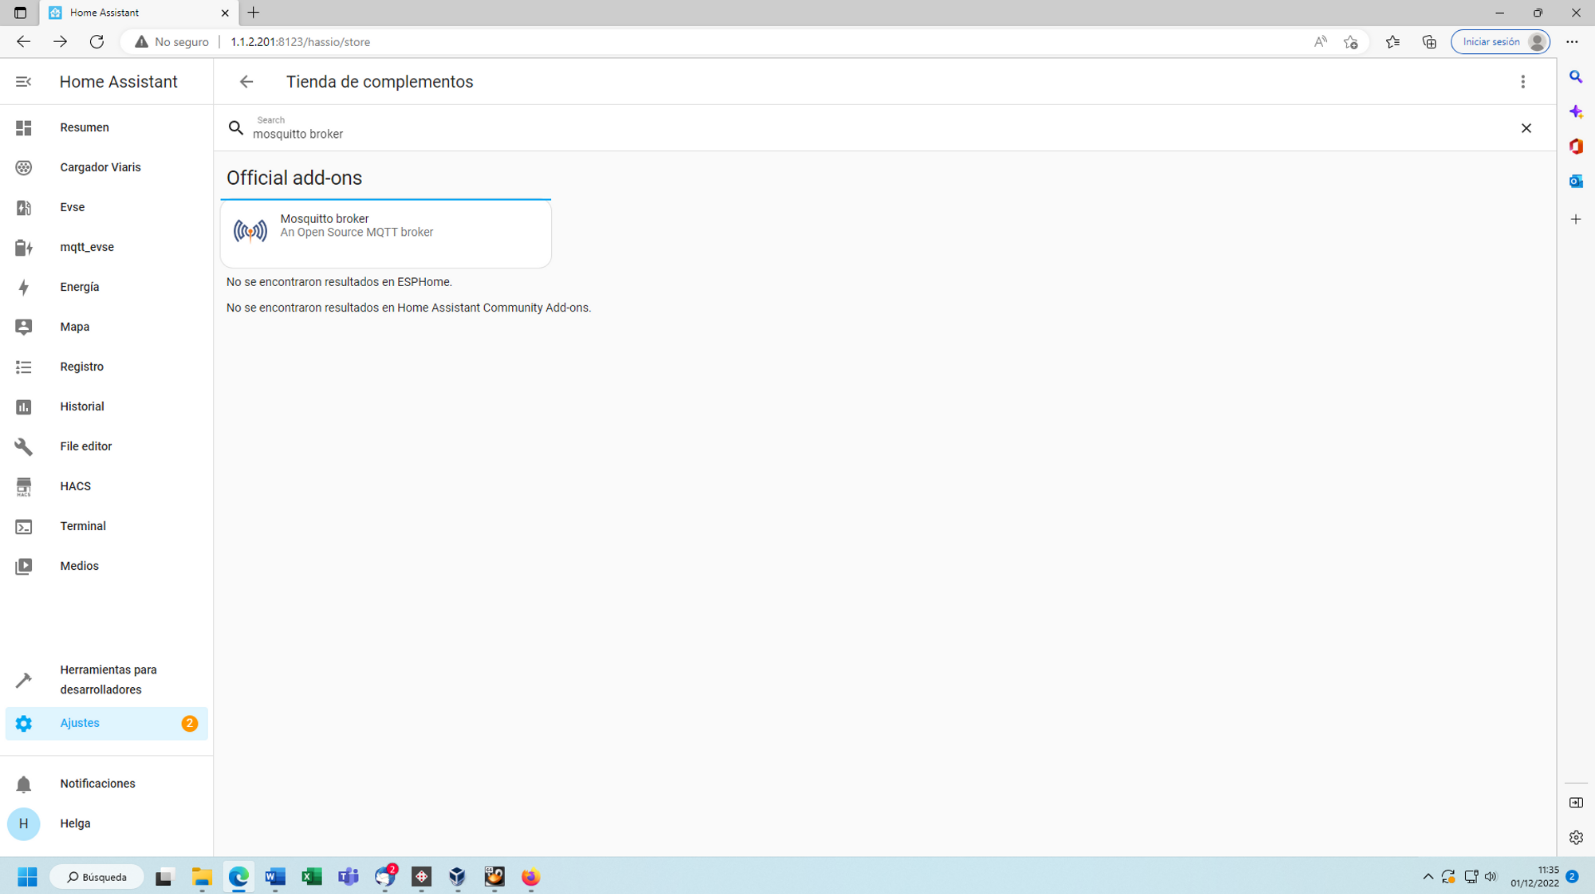Open Notificaciones panel
This screenshot has width=1595, height=894.
[x=106, y=784]
